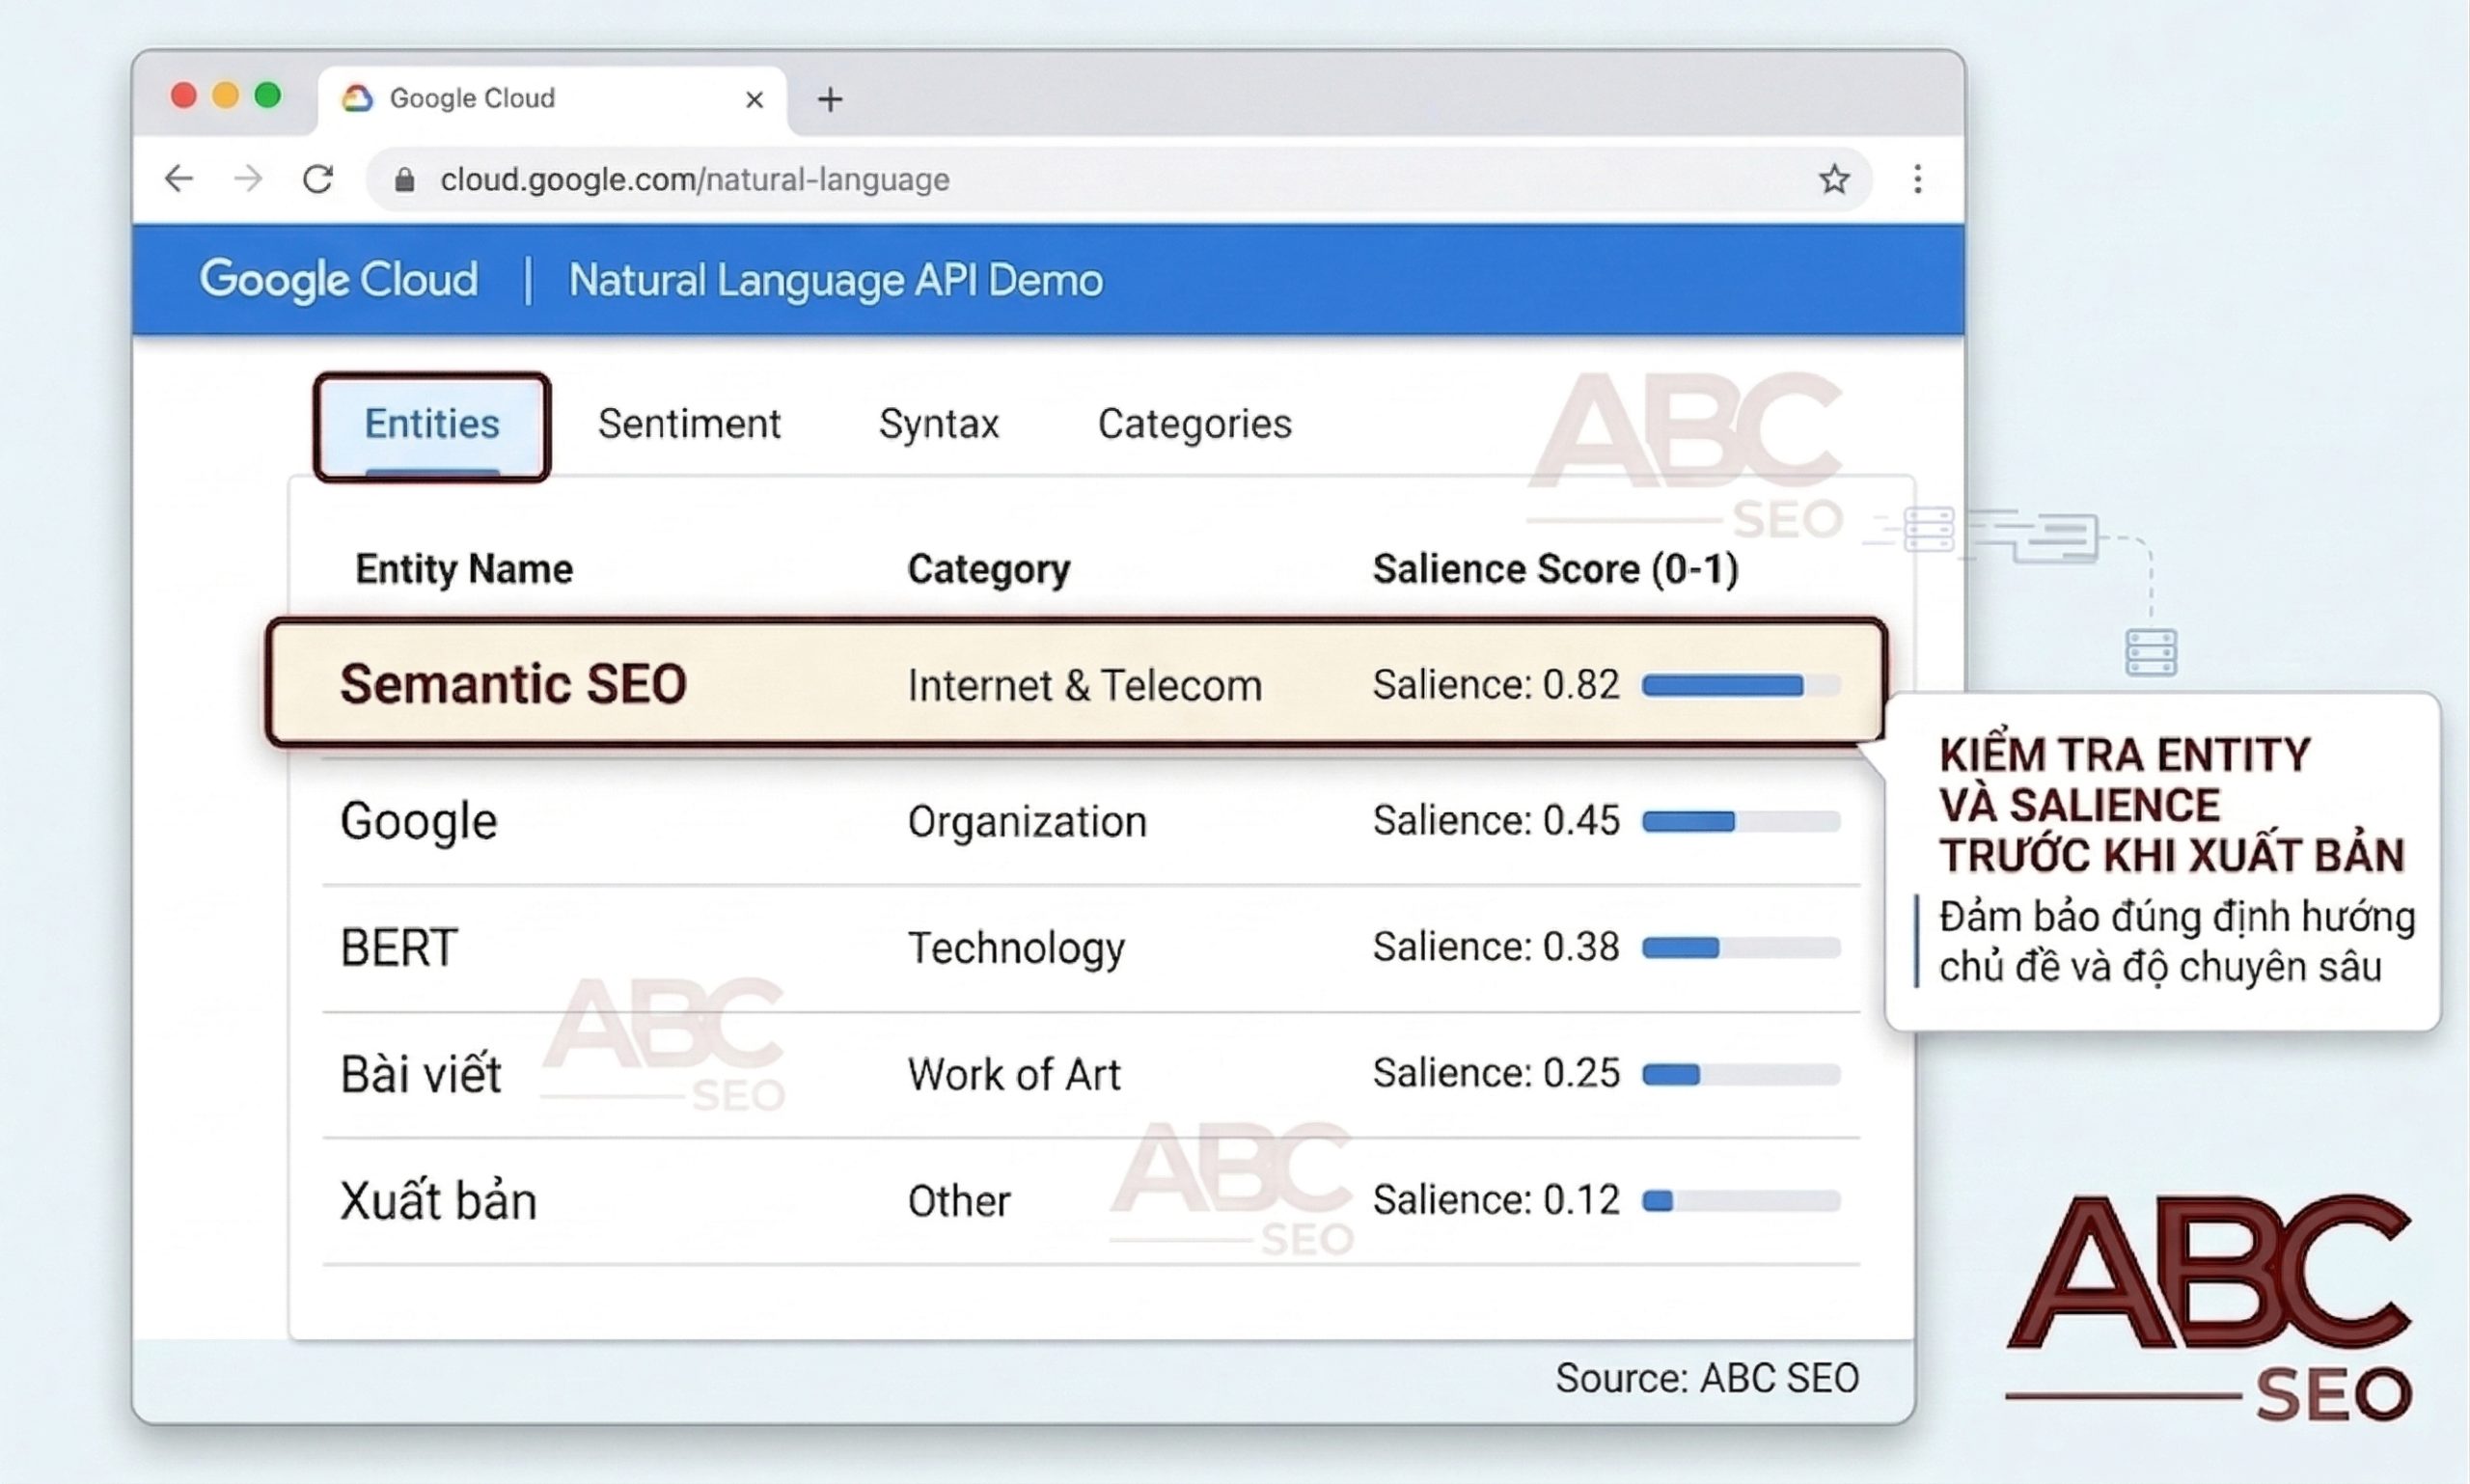Click the Organization category cell
Viewport: 2470px width, 1484px height.
[1027, 822]
